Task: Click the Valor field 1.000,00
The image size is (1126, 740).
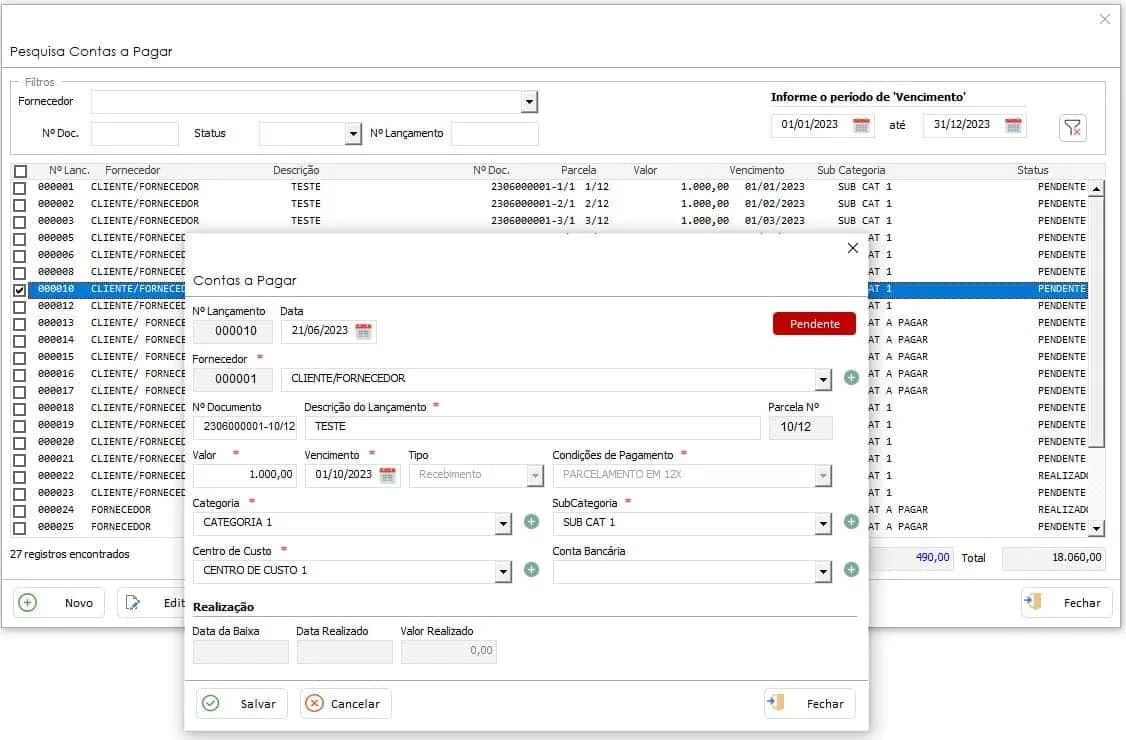Action: [244, 475]
